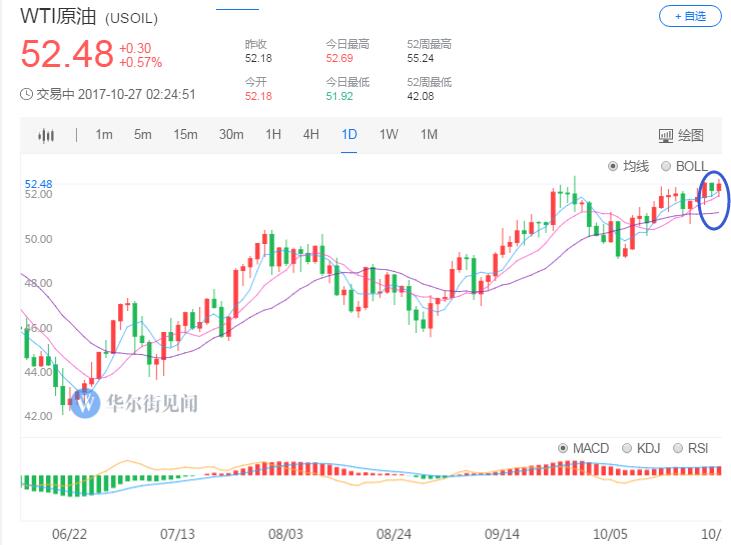Image resolution: width=731 pixels, height=545 pixels.
Task: Click the 今日最低 value 51.92
Action: click(x=339, y=96)
